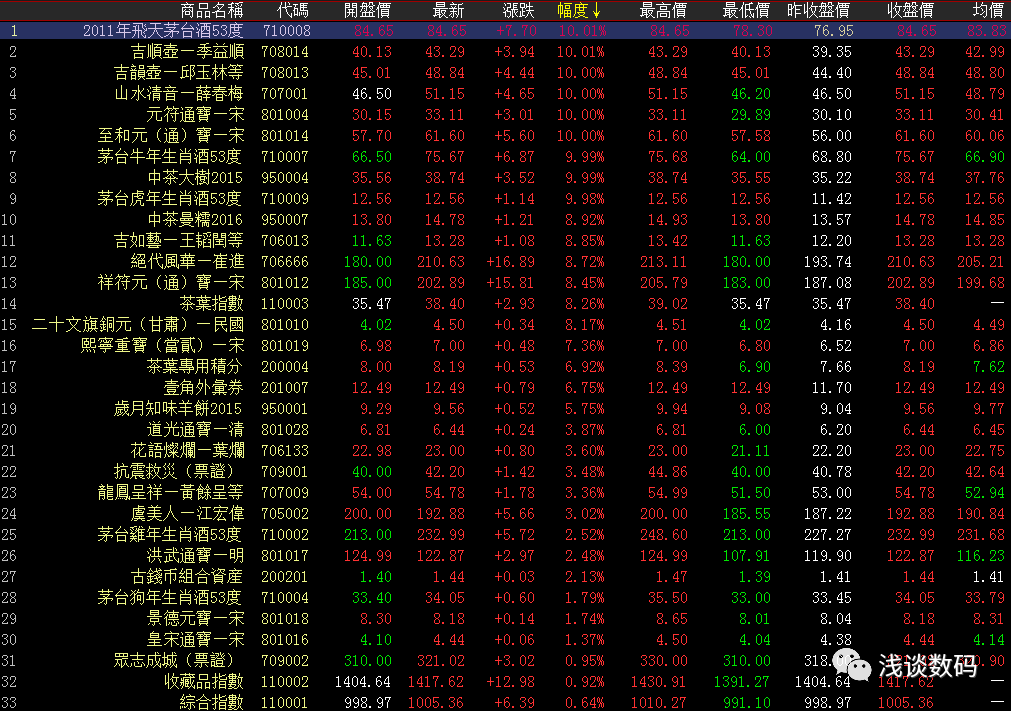Click highest price 1430.91
The image size is (1011, 711).
point(659,681)
